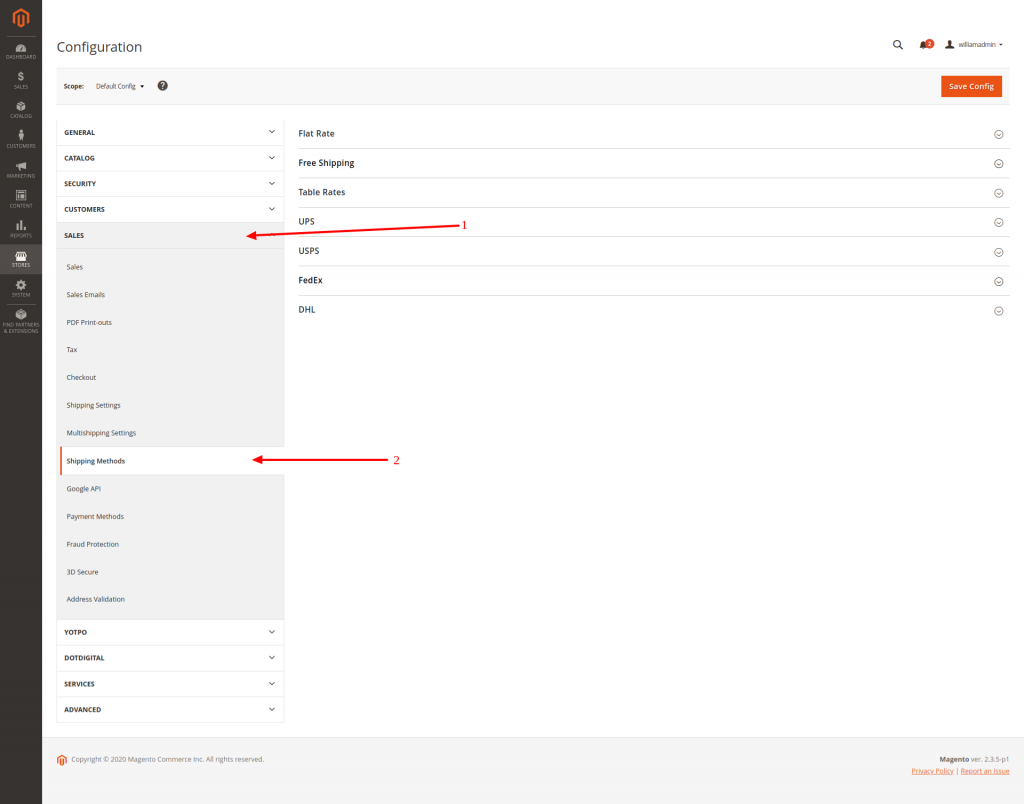Open the Default Config scope dropdown
1024x804 pixels.
pos(120,86)
